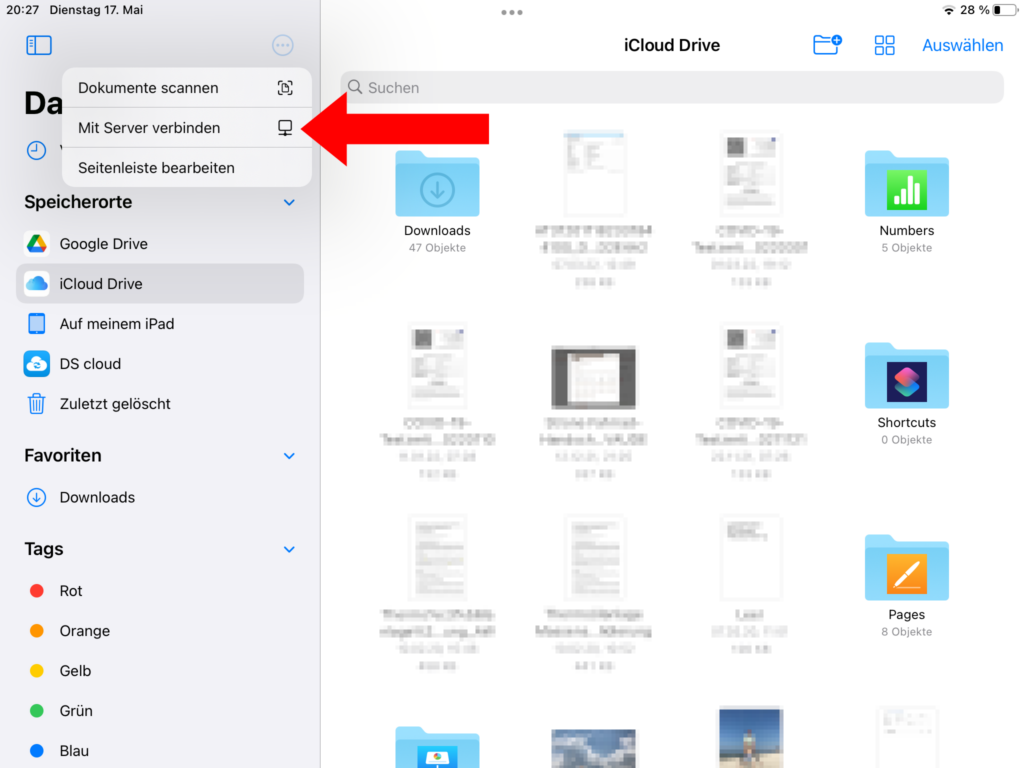Toggle the sidebar with the panel icon

click(39, 45)
